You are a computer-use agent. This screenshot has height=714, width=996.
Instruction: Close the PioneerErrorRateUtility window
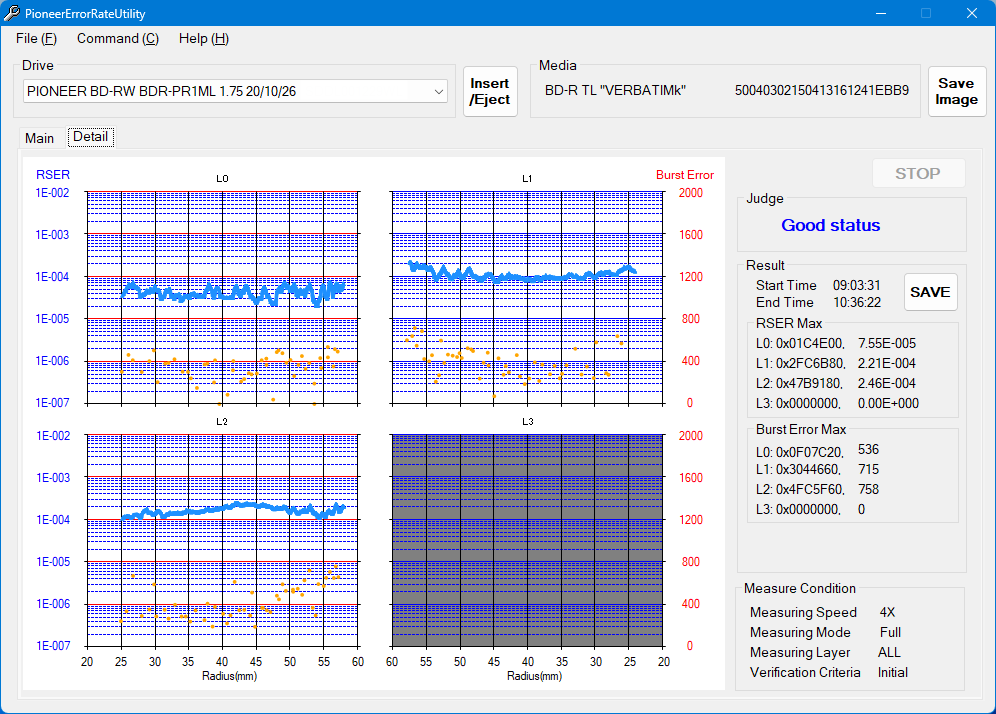pyautogui.click(x=971, y=13)
